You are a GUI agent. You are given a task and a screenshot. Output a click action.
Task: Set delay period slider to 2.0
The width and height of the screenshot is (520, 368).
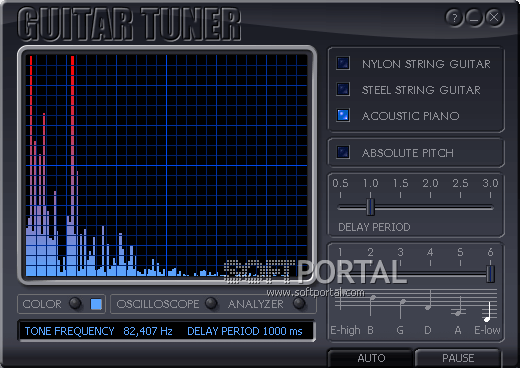[x=430, y=207]
